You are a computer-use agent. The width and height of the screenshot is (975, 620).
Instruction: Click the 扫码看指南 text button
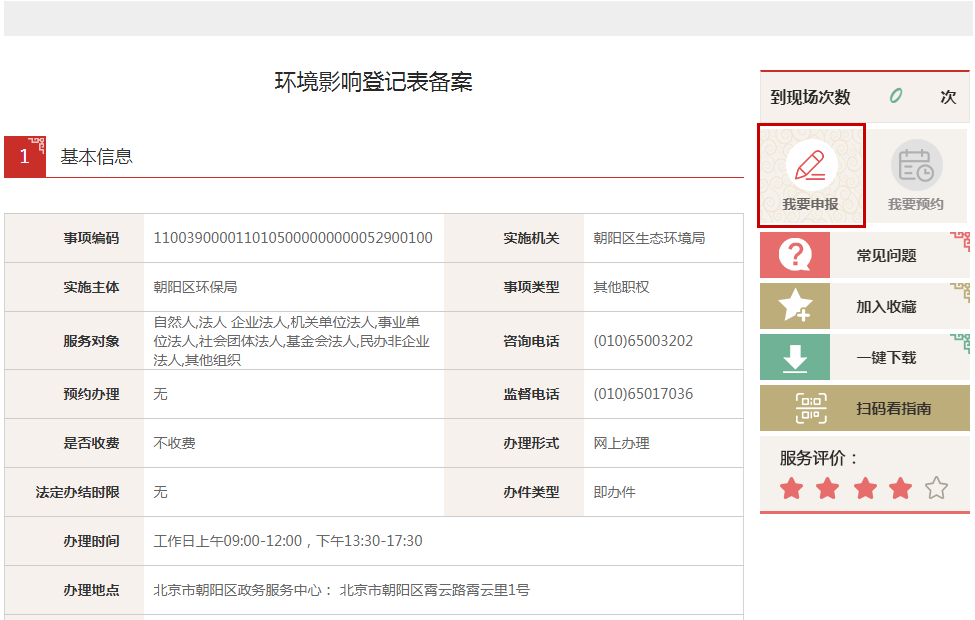893,408
